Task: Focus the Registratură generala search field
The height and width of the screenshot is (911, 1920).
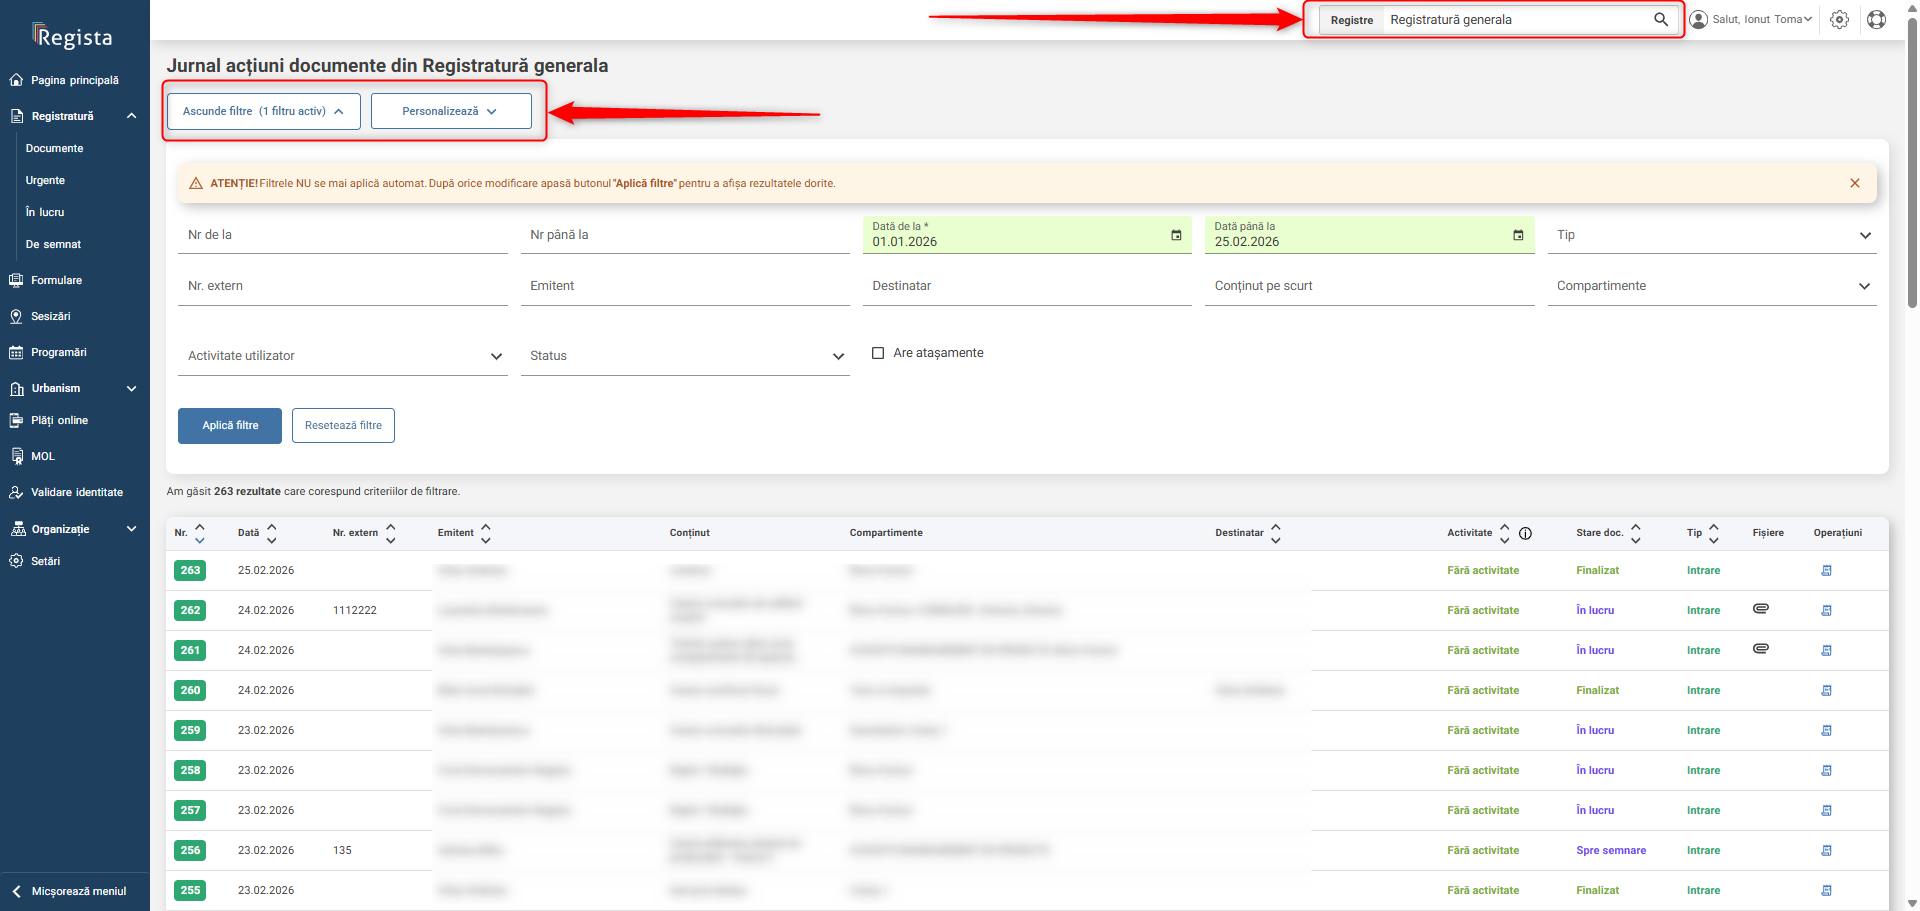Action: pos(1515,20)
